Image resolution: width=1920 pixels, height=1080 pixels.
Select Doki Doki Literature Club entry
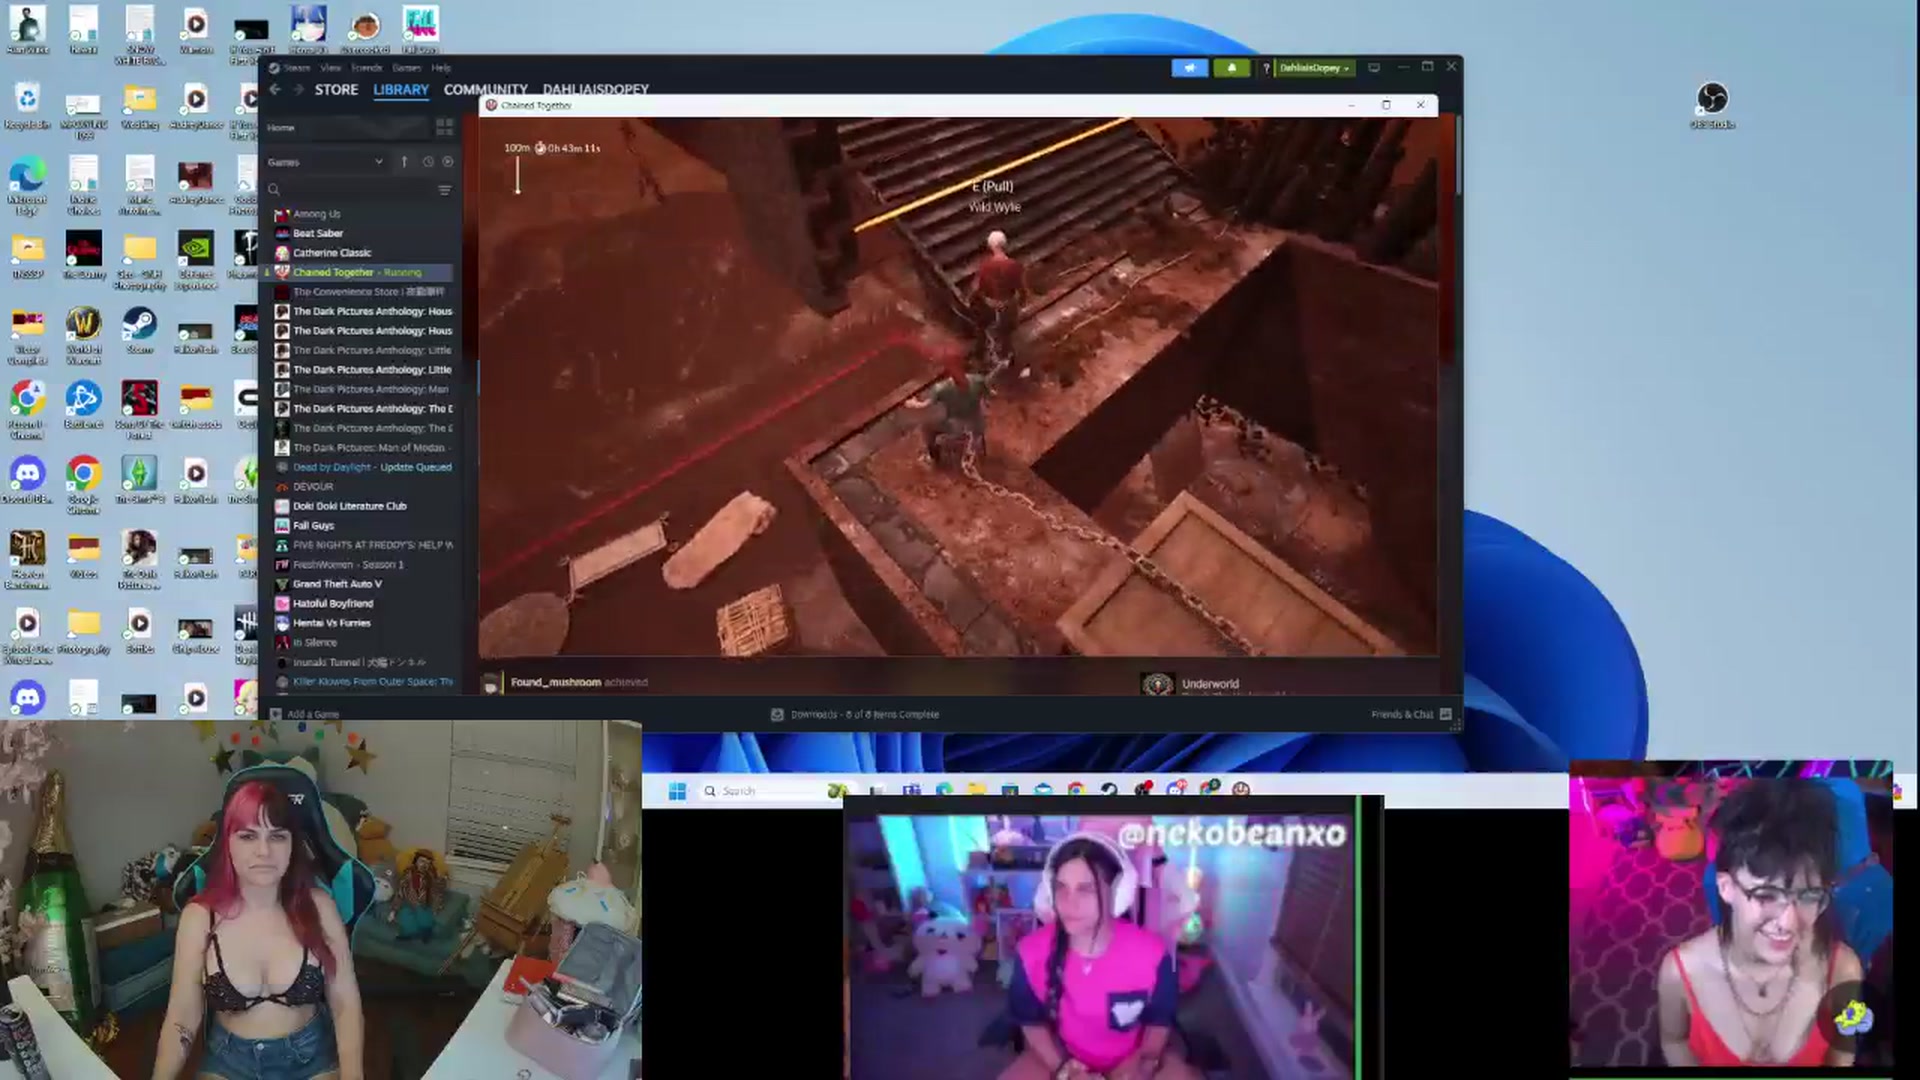pyautogui.click(x=349, y=506)
